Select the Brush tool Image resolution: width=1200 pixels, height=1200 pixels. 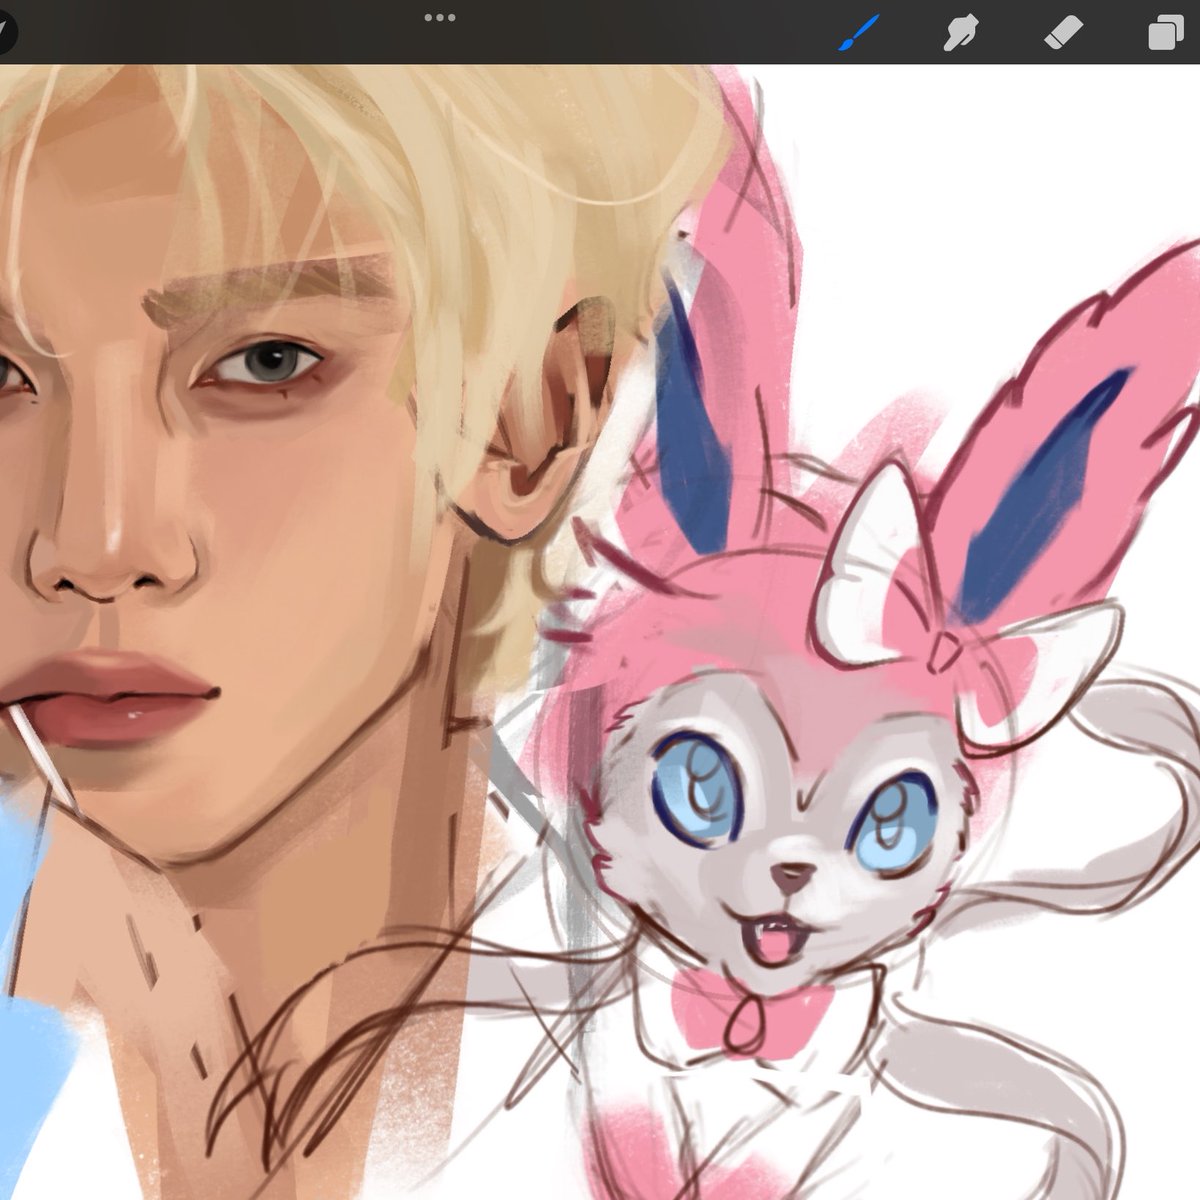[858, 33]
